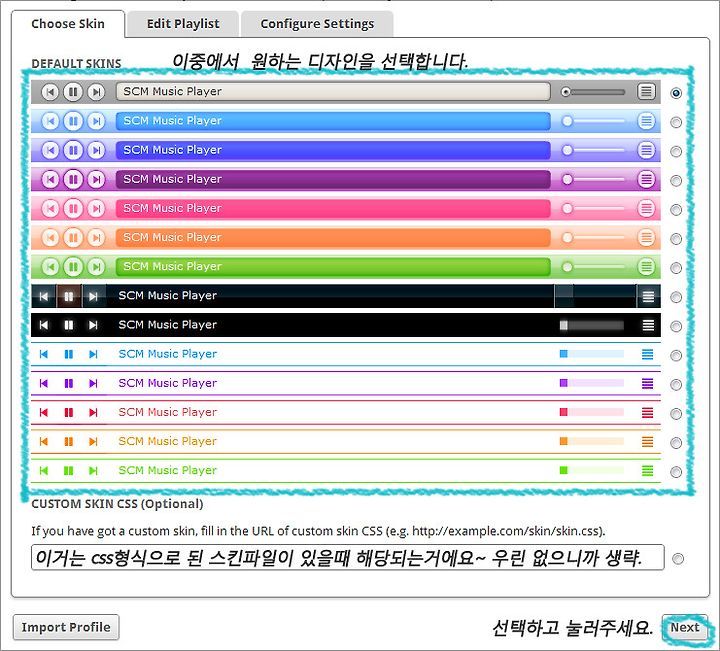Click glossy green skin title display

click(x=333, y=267)
